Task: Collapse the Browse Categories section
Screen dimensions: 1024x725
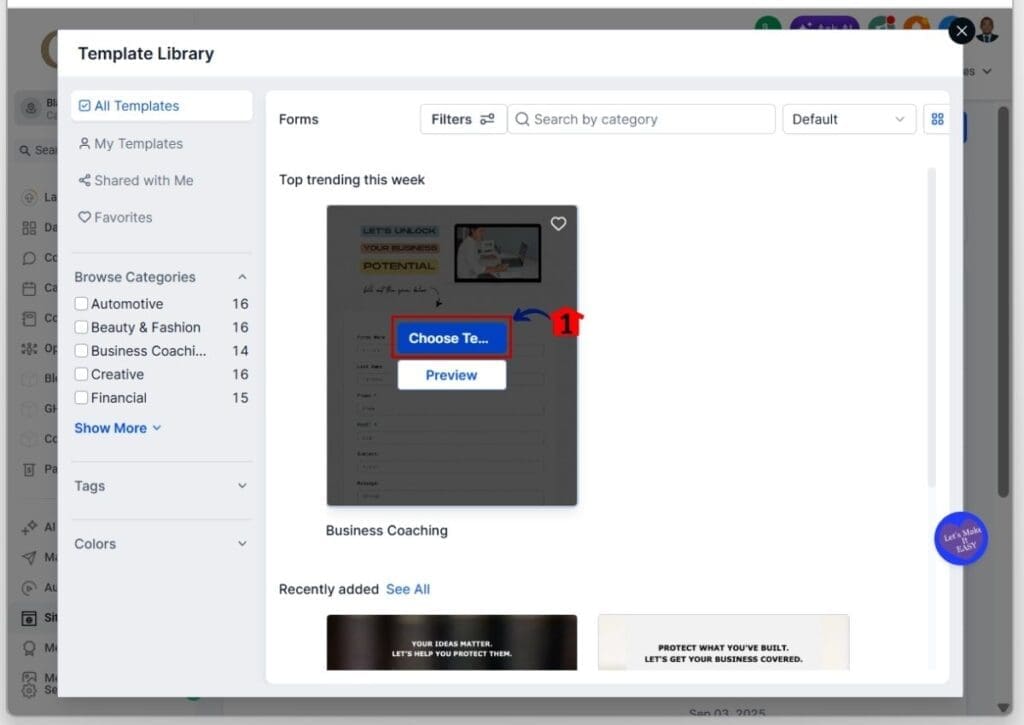Action: pos(241,276)
